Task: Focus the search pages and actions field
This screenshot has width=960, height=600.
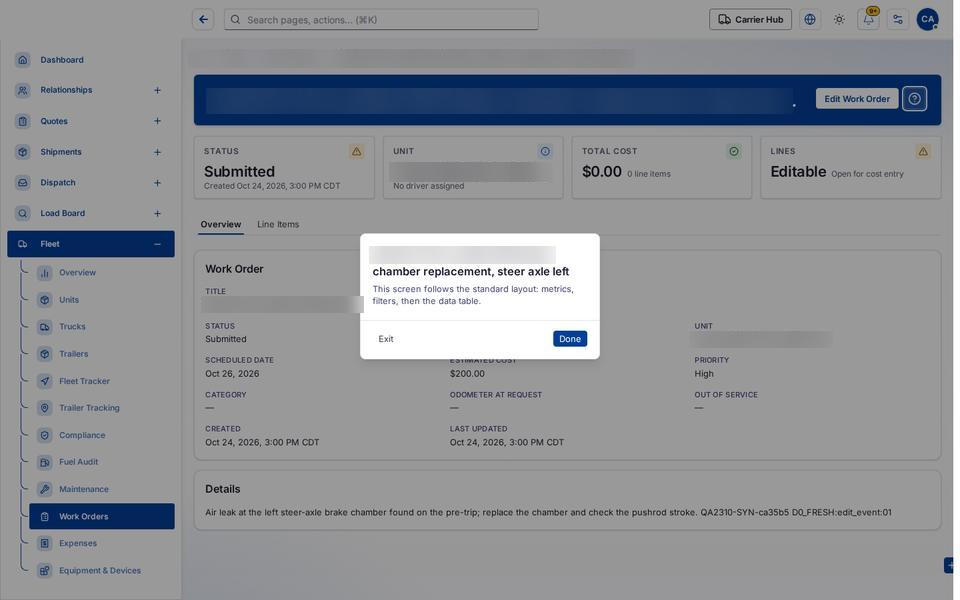Action: pos(381,20)
